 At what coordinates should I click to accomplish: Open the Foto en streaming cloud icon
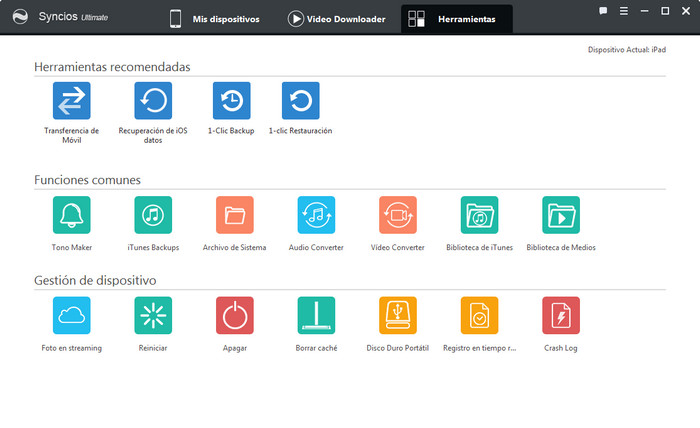point(71,315)
